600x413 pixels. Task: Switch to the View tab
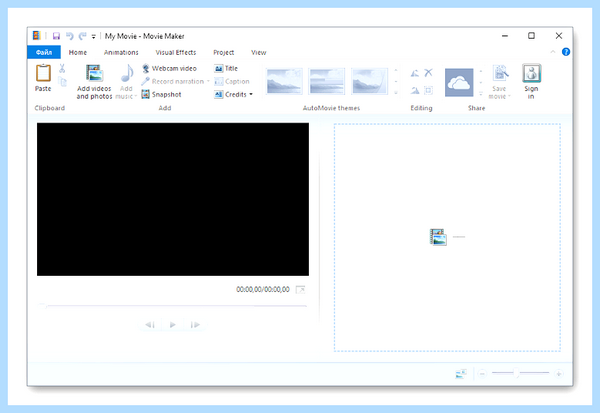259,52
